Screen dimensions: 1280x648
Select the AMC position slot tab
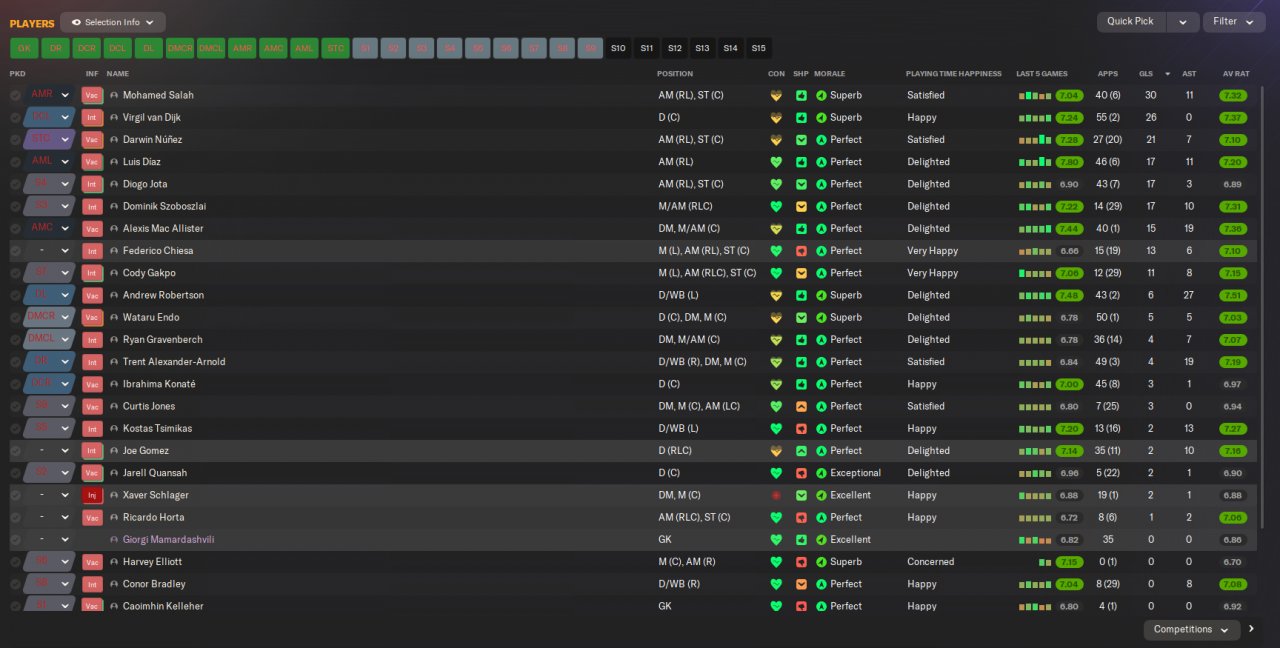pos(273,48)
